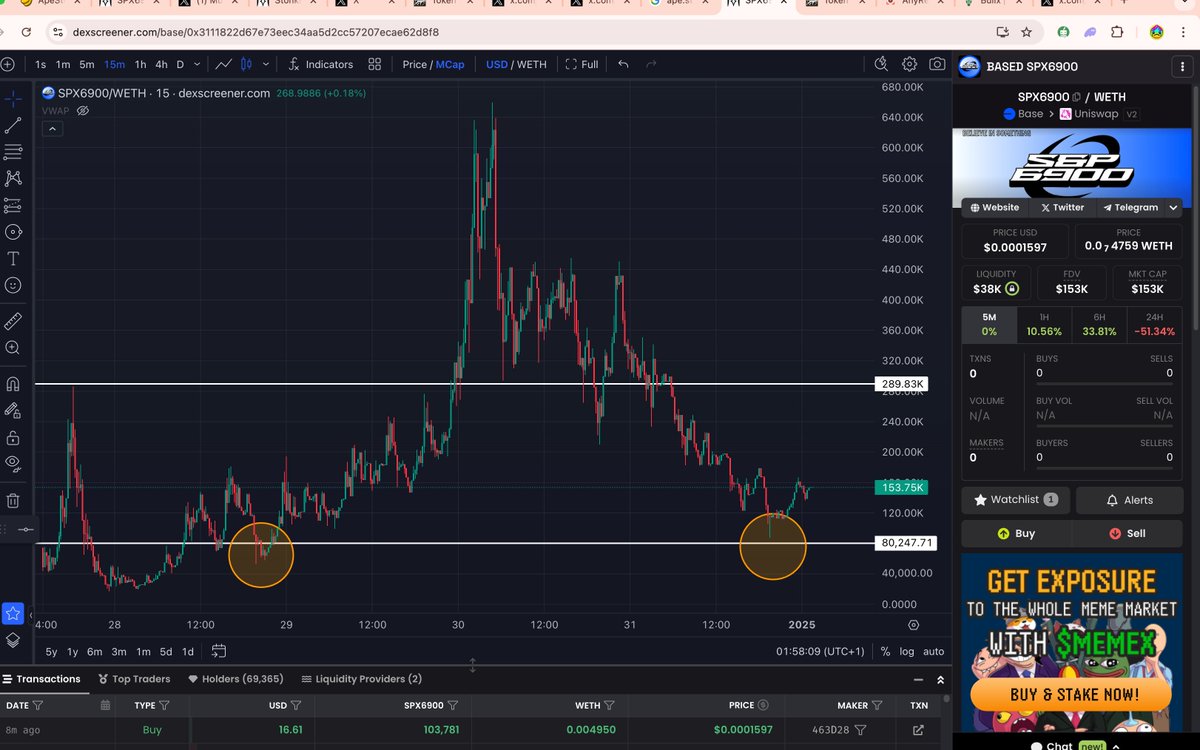Open the token Website link
The image size is (1200, 750).
pyautogui.click(x=995, y=208)
